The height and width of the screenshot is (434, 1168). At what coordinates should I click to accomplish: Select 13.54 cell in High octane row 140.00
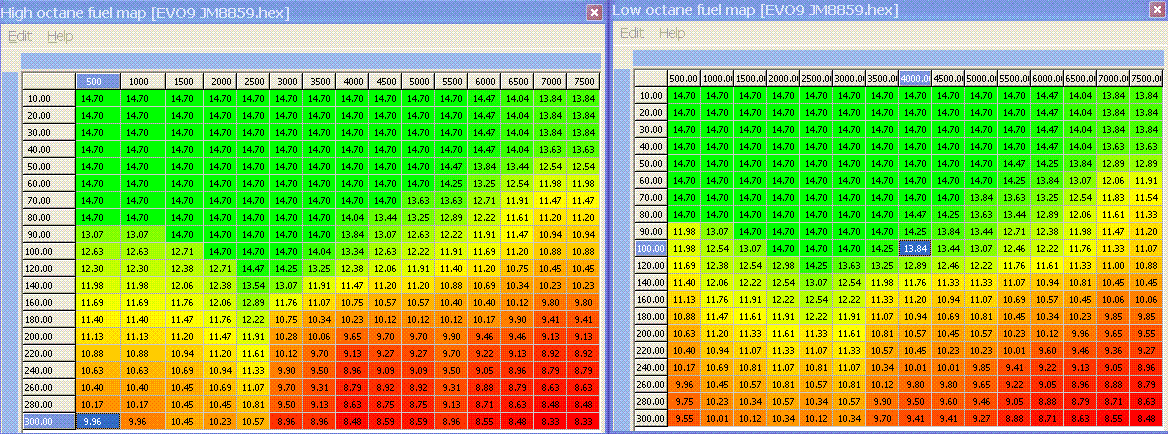(x=253, y=285)
